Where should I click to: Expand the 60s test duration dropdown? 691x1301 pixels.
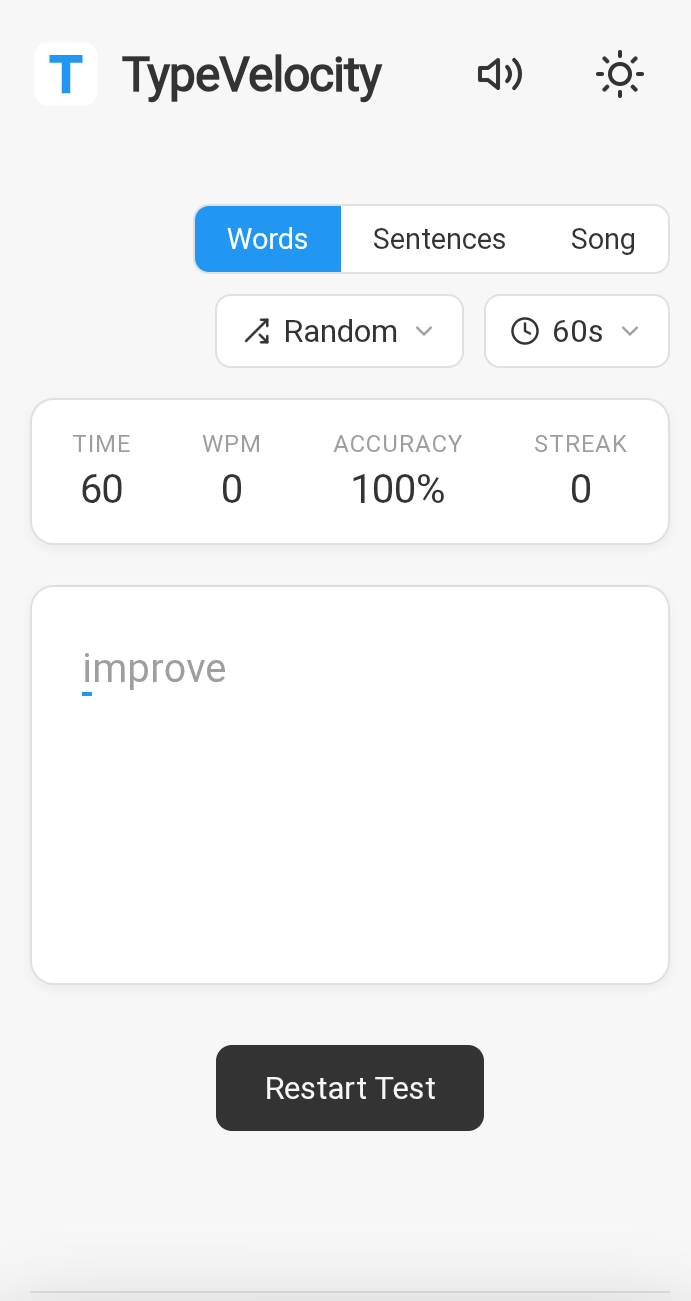click(x=576, y=330)
